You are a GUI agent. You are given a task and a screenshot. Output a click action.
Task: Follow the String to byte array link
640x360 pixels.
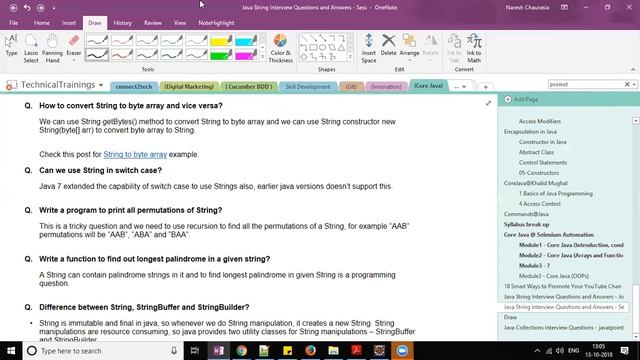[135, 154]
